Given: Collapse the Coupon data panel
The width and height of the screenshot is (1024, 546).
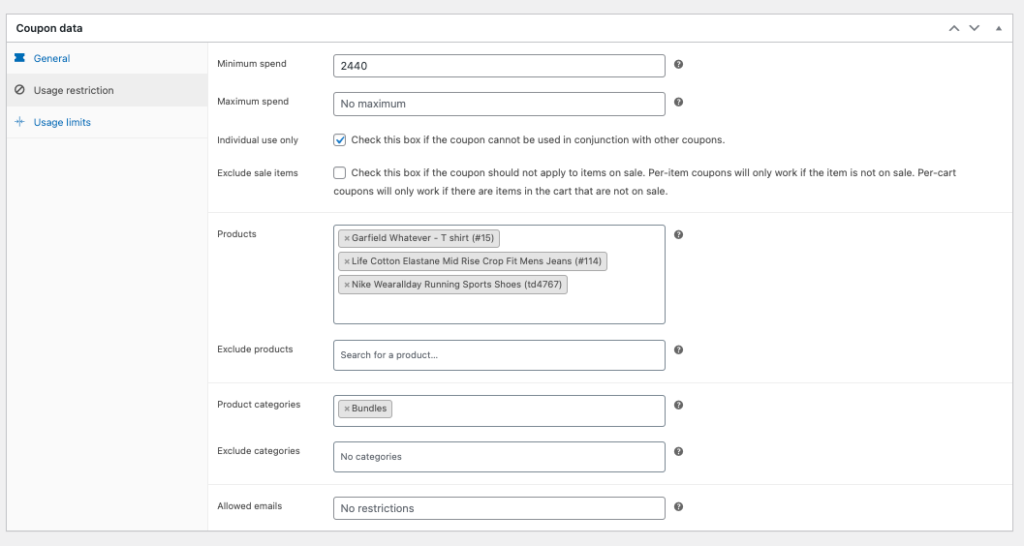Looking at the screenshot, I should click(x=999, y=28).
